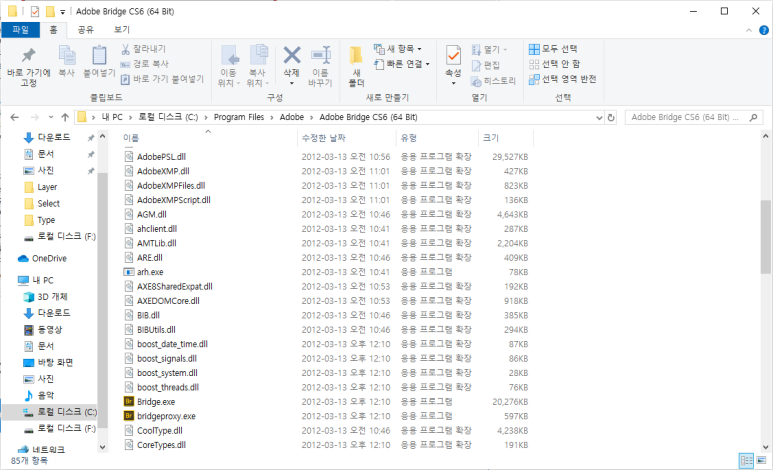
Task: Pin to Quick access (바로 가기에 고정)
Action: point(29,67)
